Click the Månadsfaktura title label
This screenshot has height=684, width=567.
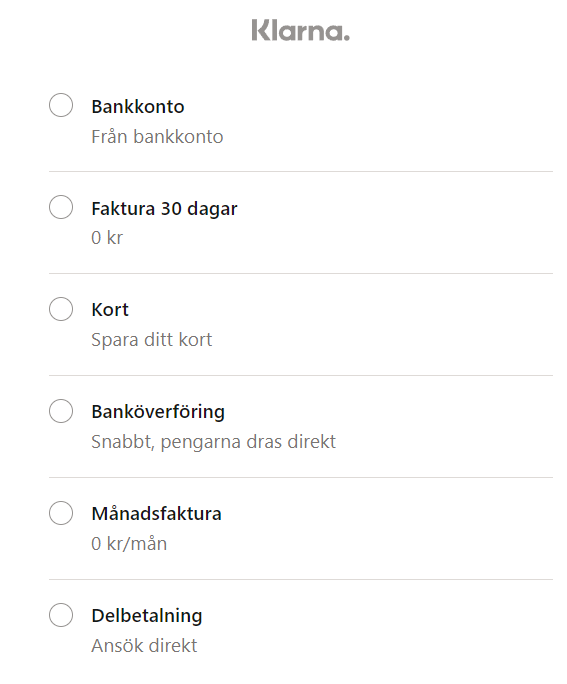[157, 513]
